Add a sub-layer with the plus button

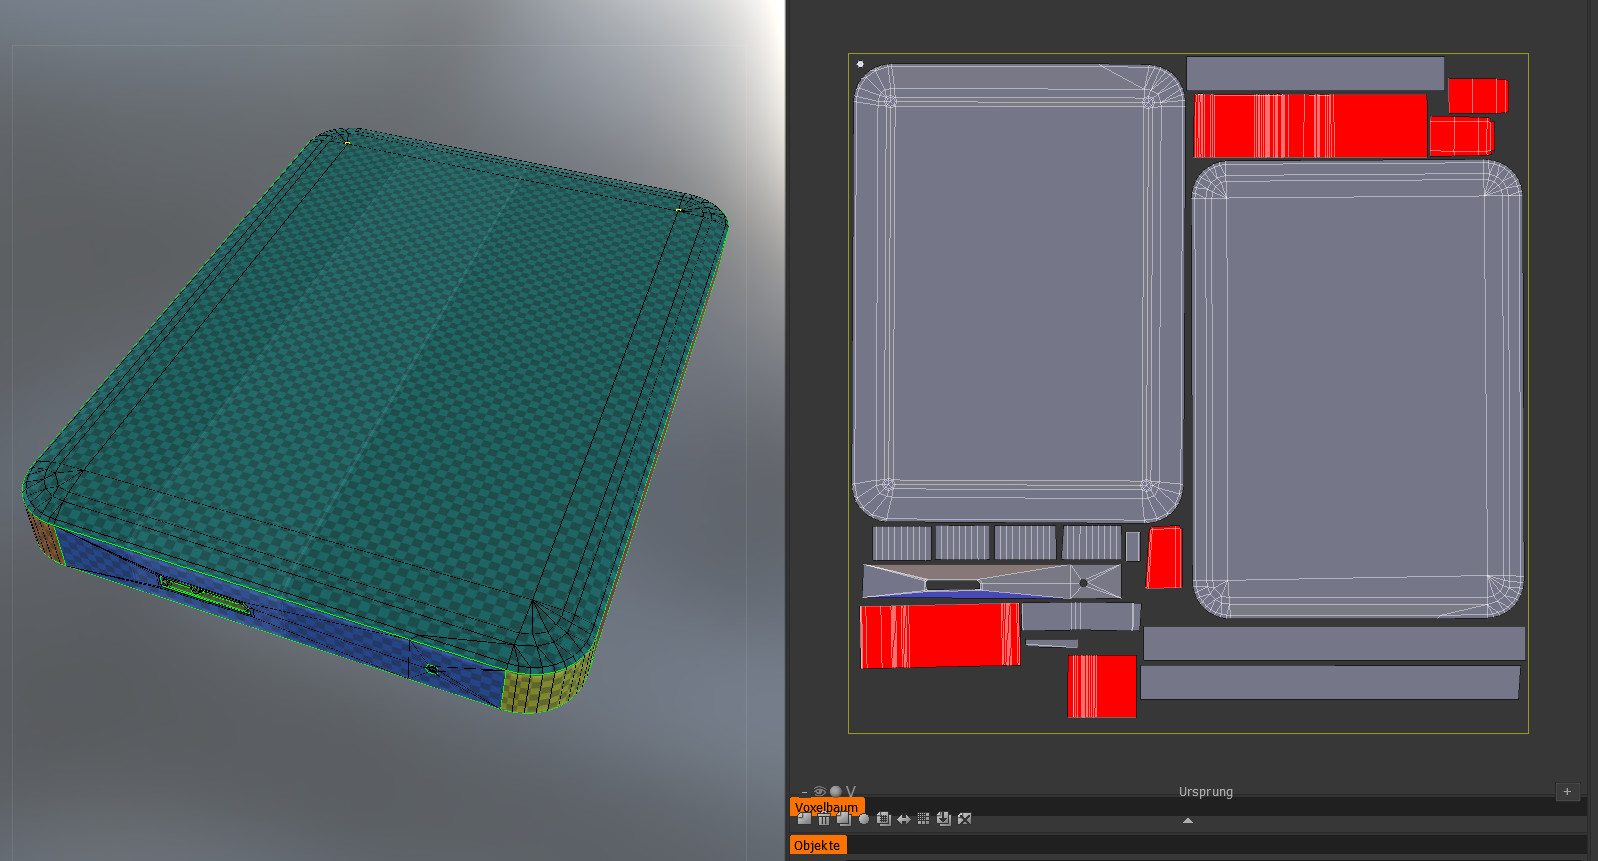point(1567,792)
